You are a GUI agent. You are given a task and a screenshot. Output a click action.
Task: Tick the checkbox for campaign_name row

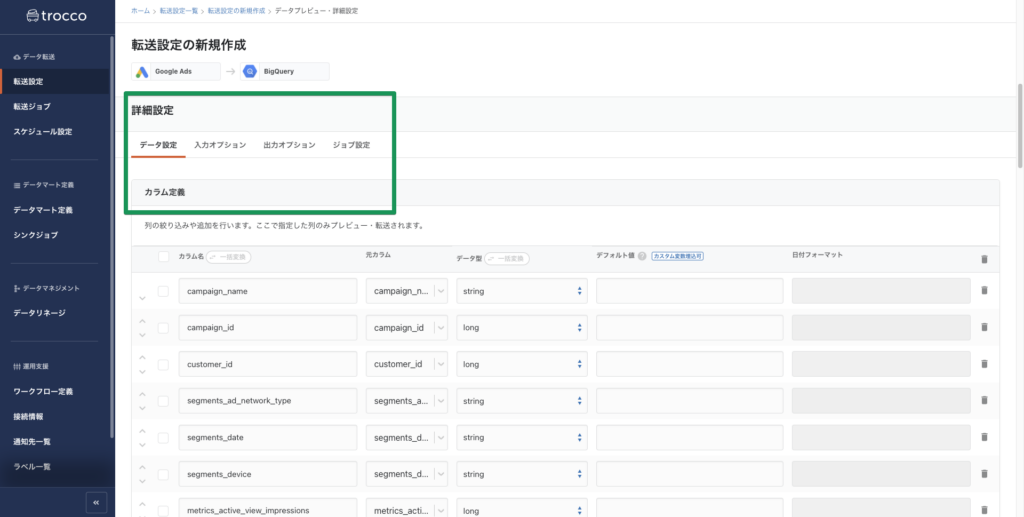pyautogui.click(x=163, y=291)
